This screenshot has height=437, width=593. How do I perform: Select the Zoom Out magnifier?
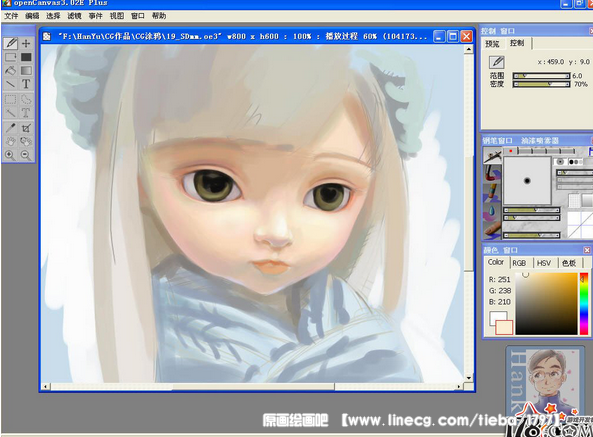click(26, 155)
